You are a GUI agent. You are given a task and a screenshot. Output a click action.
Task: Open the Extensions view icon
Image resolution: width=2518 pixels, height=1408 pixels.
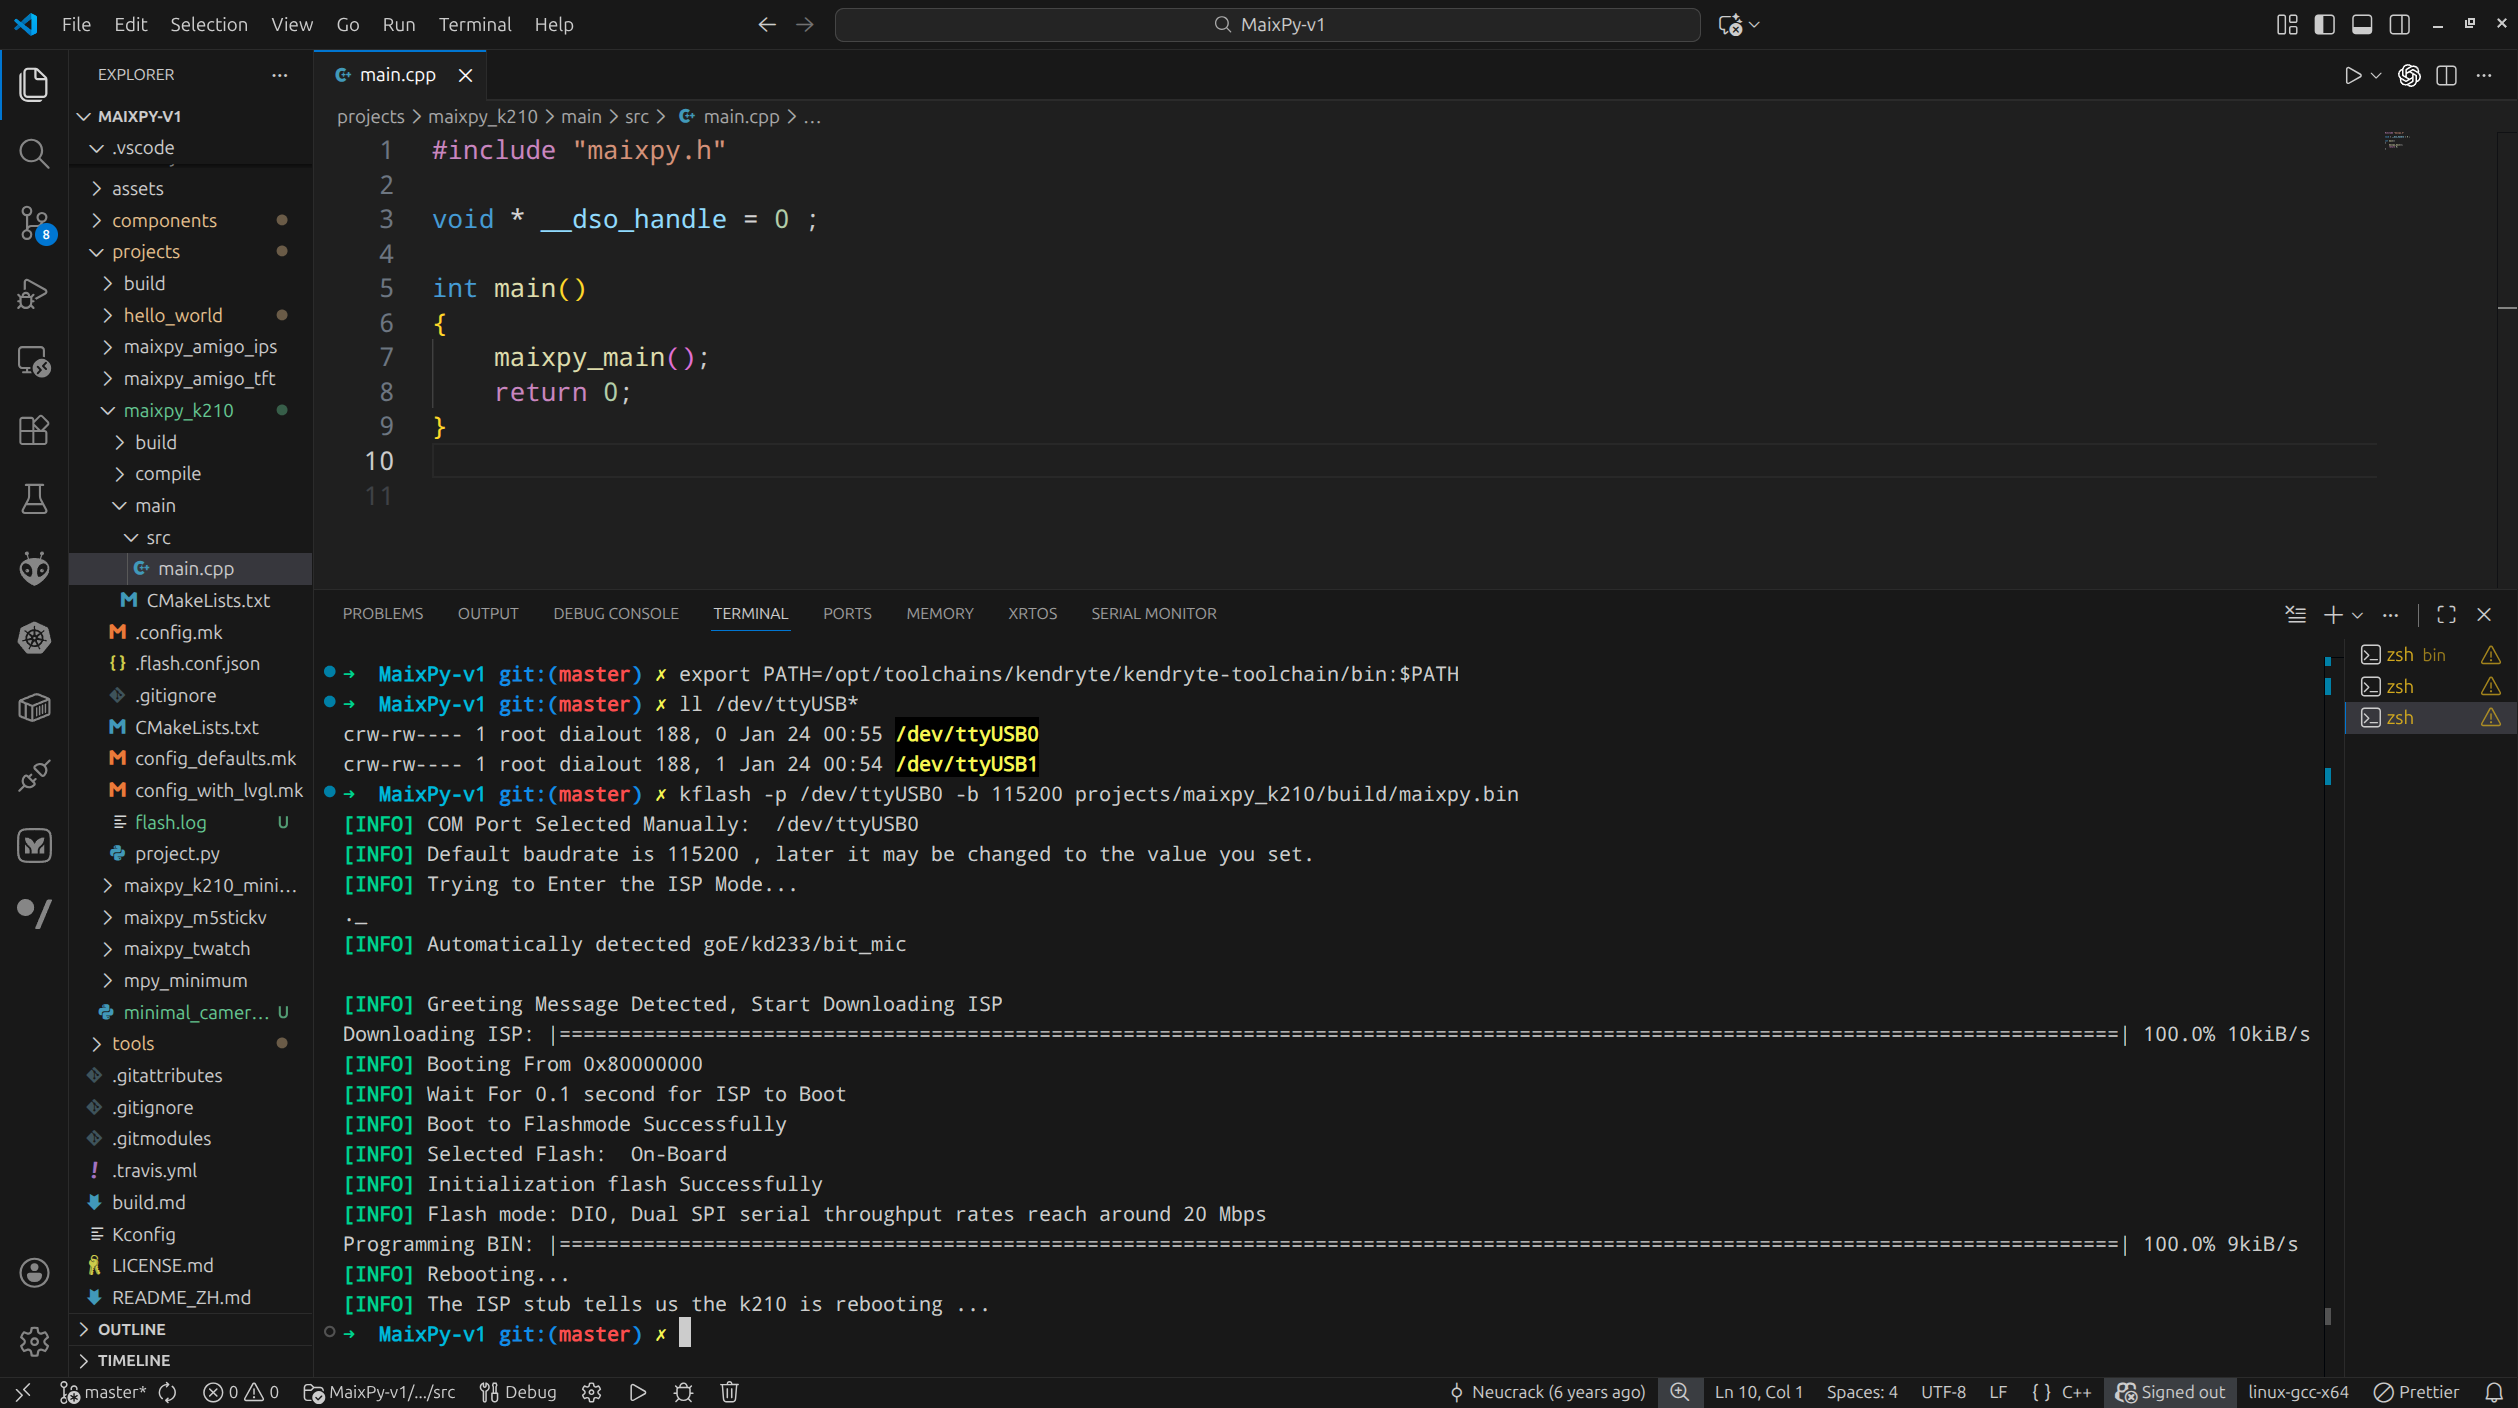coord(34,430)
